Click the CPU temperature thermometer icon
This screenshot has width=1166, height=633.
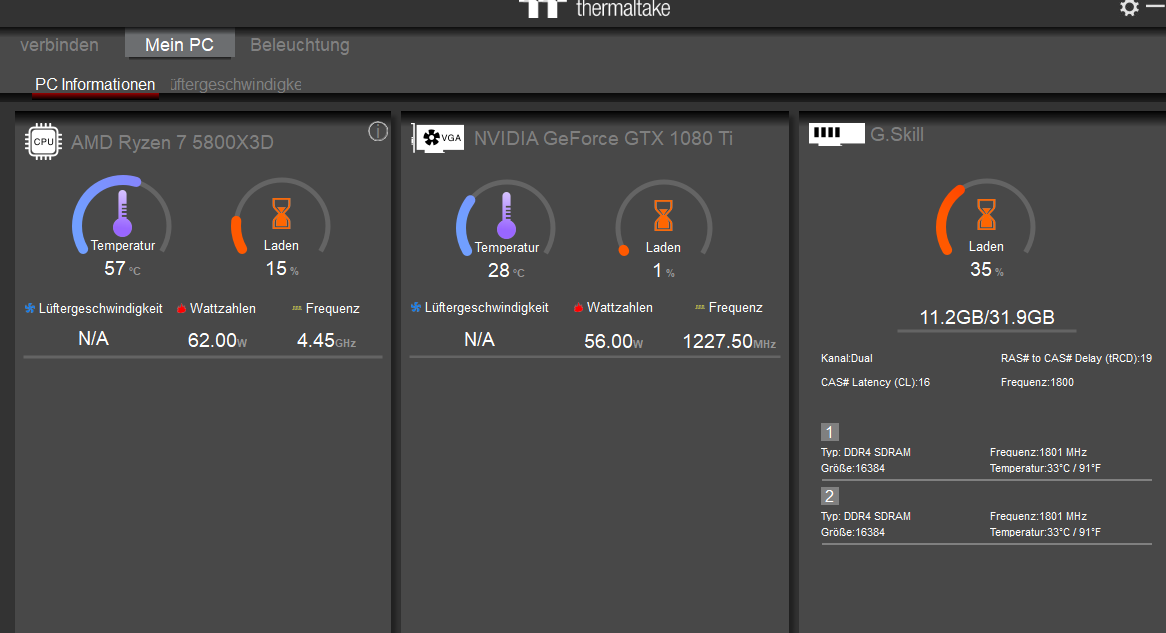[x=123, y=213]
